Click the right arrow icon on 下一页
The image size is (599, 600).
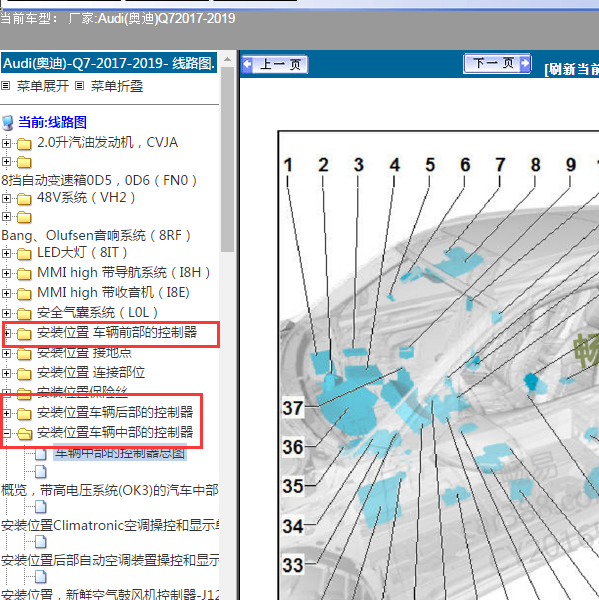(x=525, y=63)
